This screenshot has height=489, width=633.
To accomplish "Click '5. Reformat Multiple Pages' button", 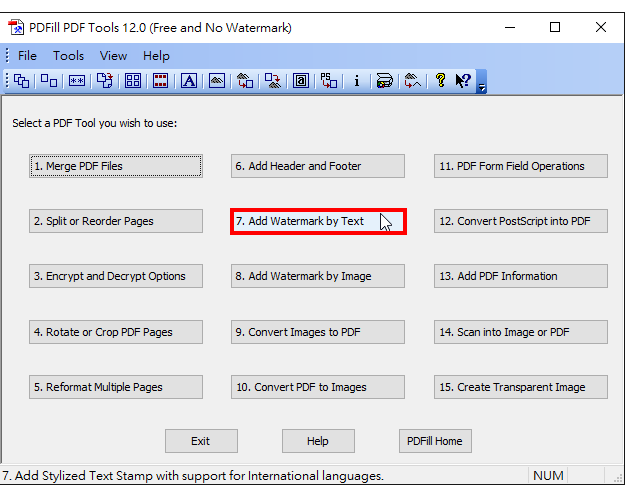I will pyautogui.click(x=116, y=387).
